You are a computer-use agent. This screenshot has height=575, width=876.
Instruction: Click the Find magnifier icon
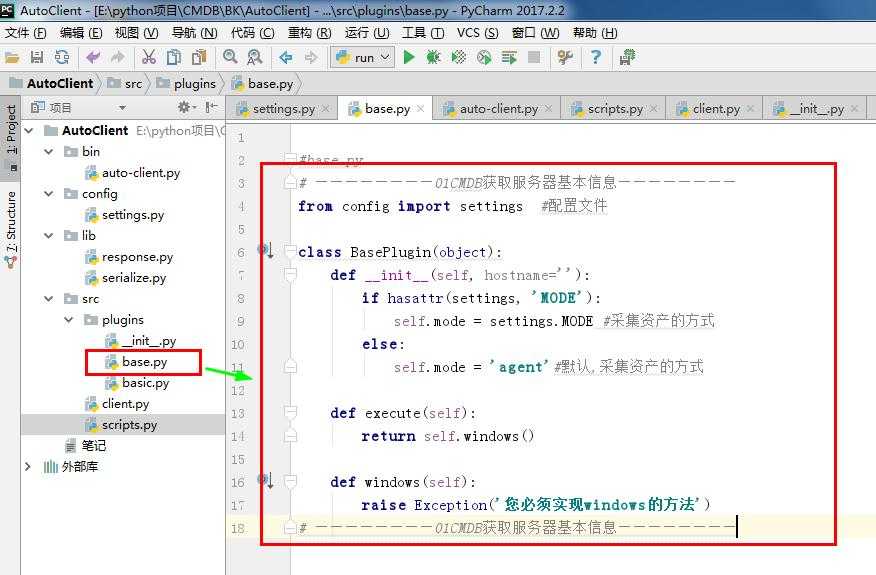(x=230, y=57)
